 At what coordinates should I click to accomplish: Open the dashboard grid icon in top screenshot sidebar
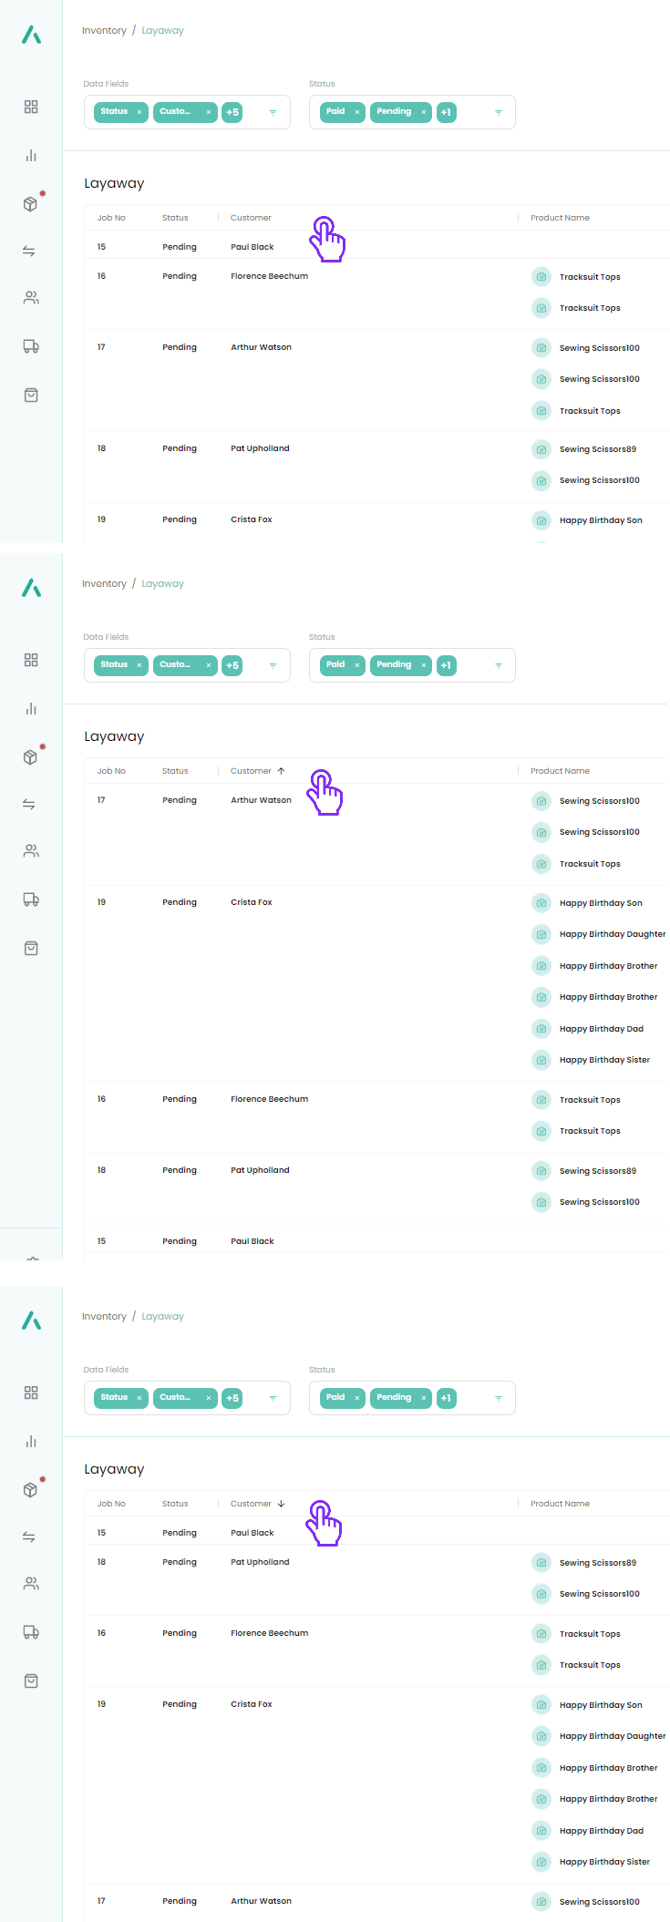click(31, 107)
